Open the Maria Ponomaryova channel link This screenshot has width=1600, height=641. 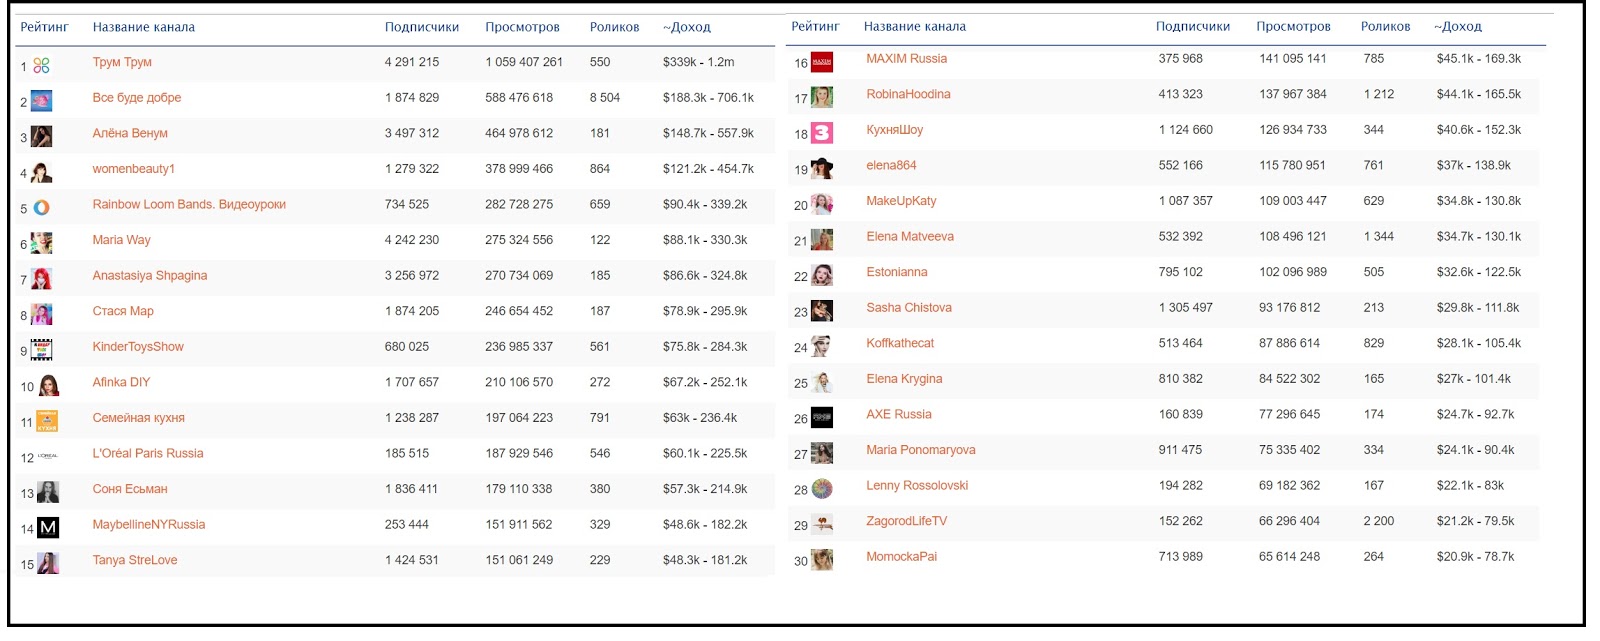tap(921, 450)
